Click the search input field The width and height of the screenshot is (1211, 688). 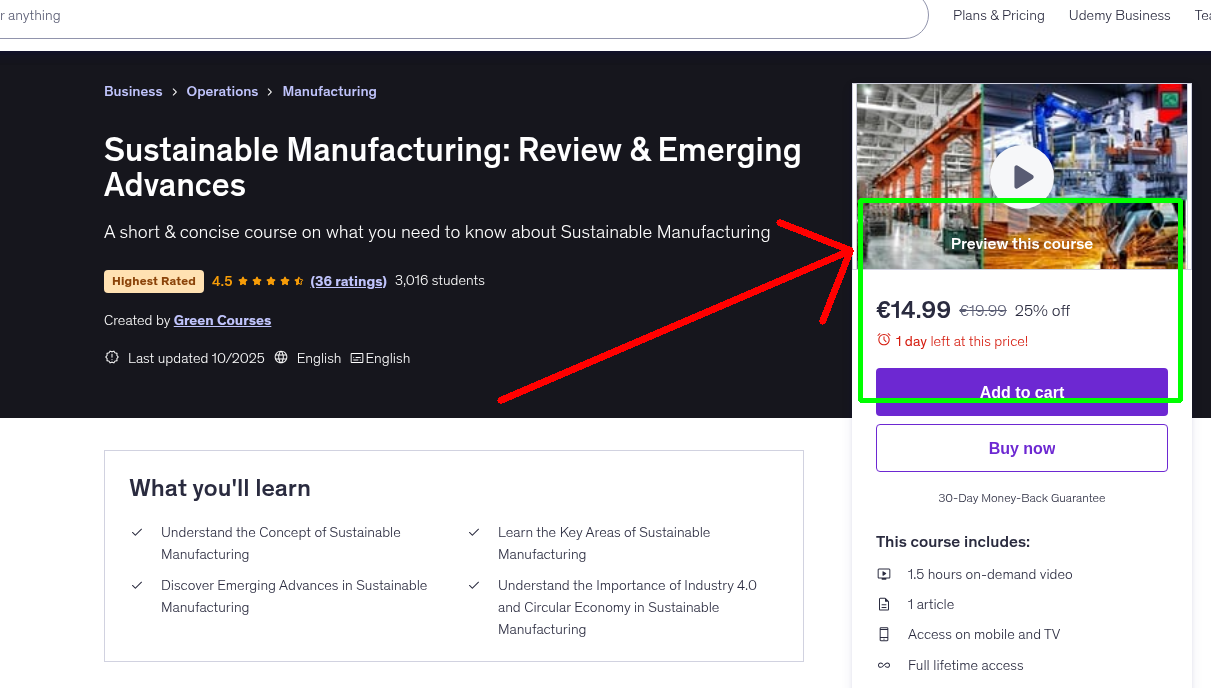click(x=400, y=15)
